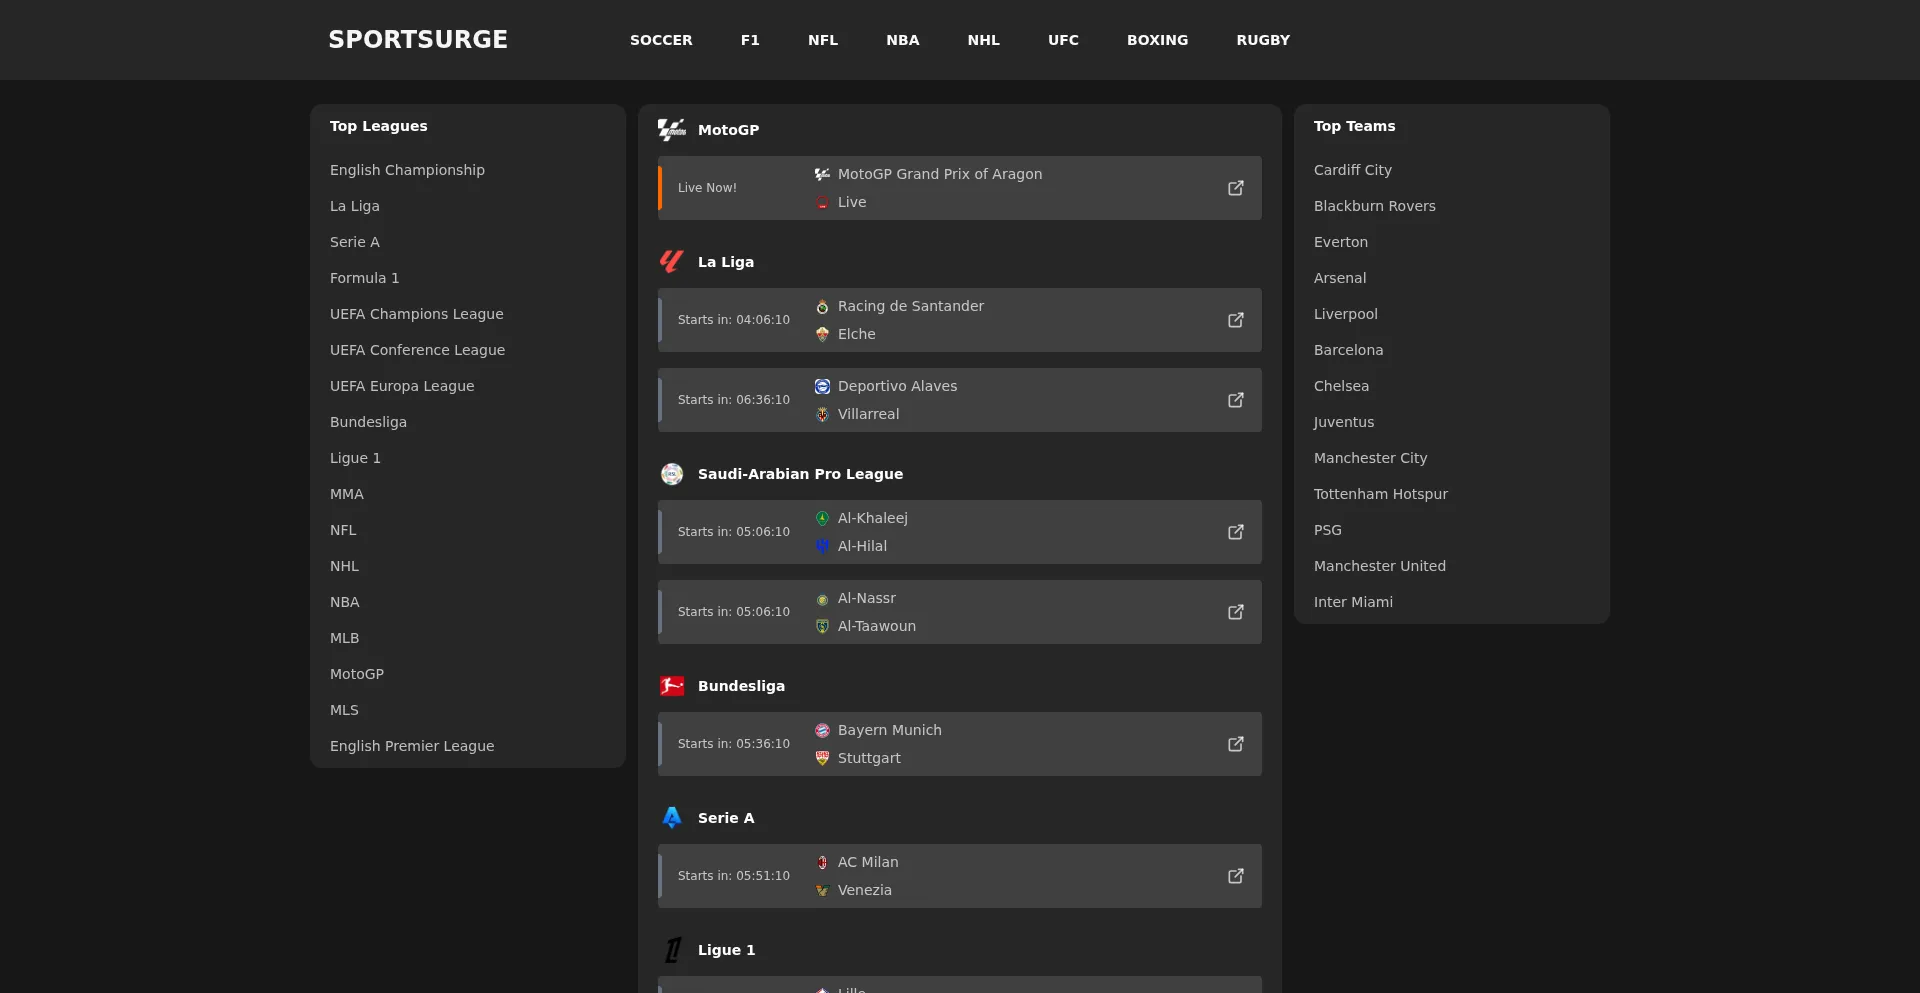
Task: Open external link for Racing de Santander match
Action: point(1236,320)
